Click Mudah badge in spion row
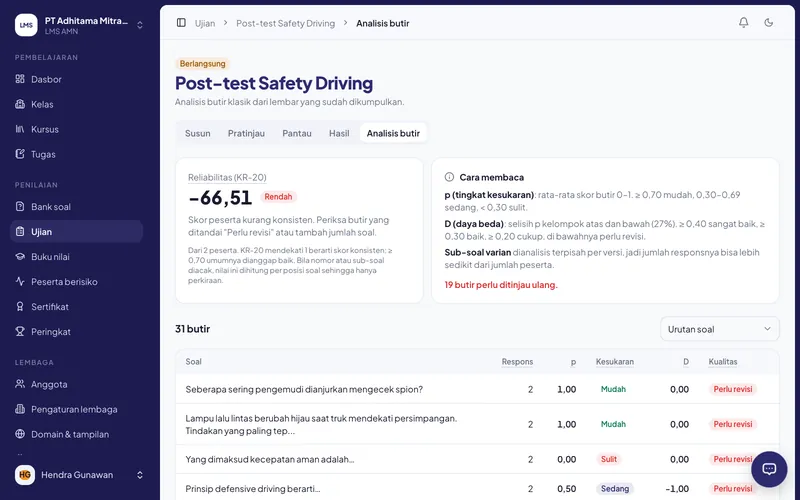Screen dimensions: 800x500 pos(613,389)
